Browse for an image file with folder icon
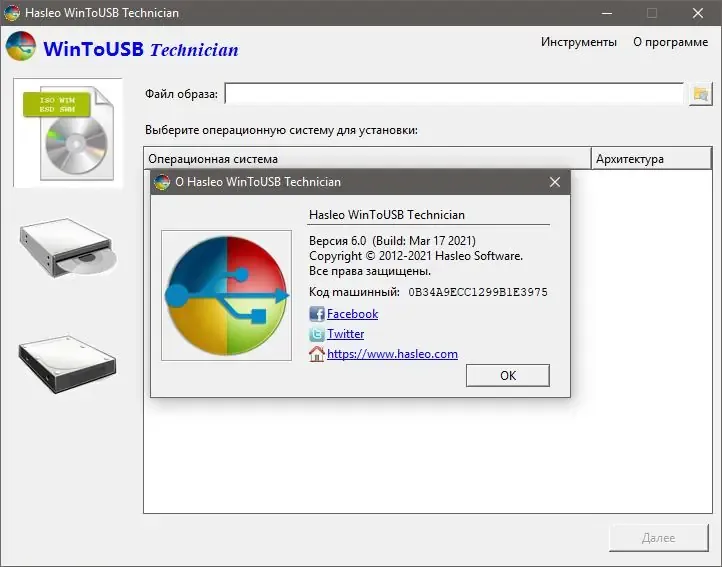722x567 pixels. pyautogui.click(x=700, y=94)
